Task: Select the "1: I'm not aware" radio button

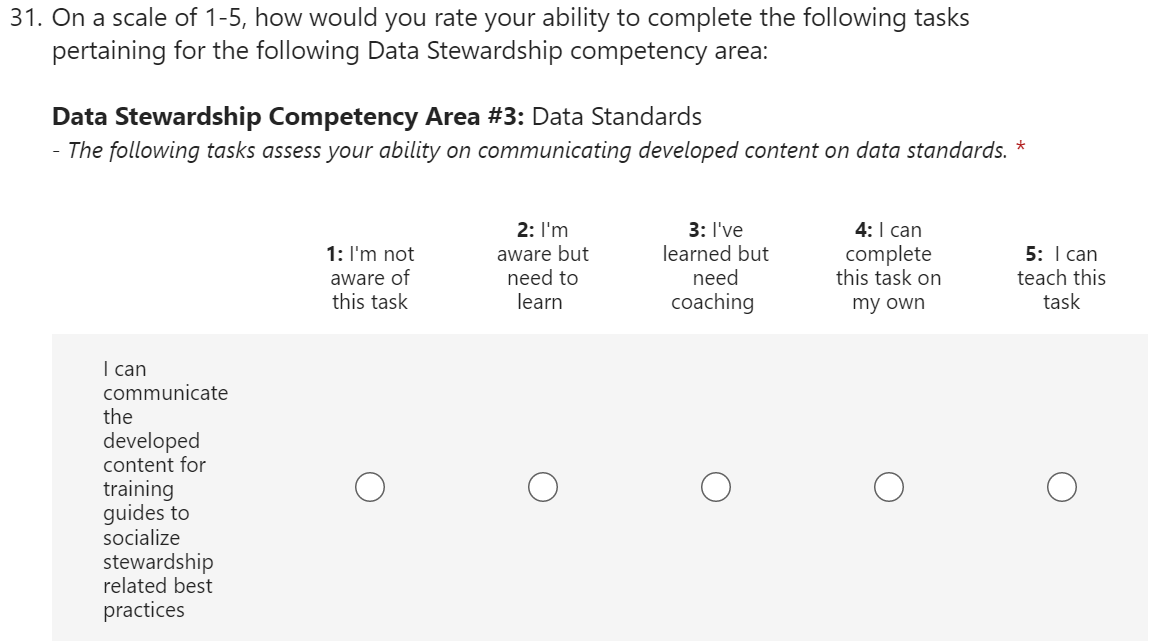Action: [x=369, y=487]
